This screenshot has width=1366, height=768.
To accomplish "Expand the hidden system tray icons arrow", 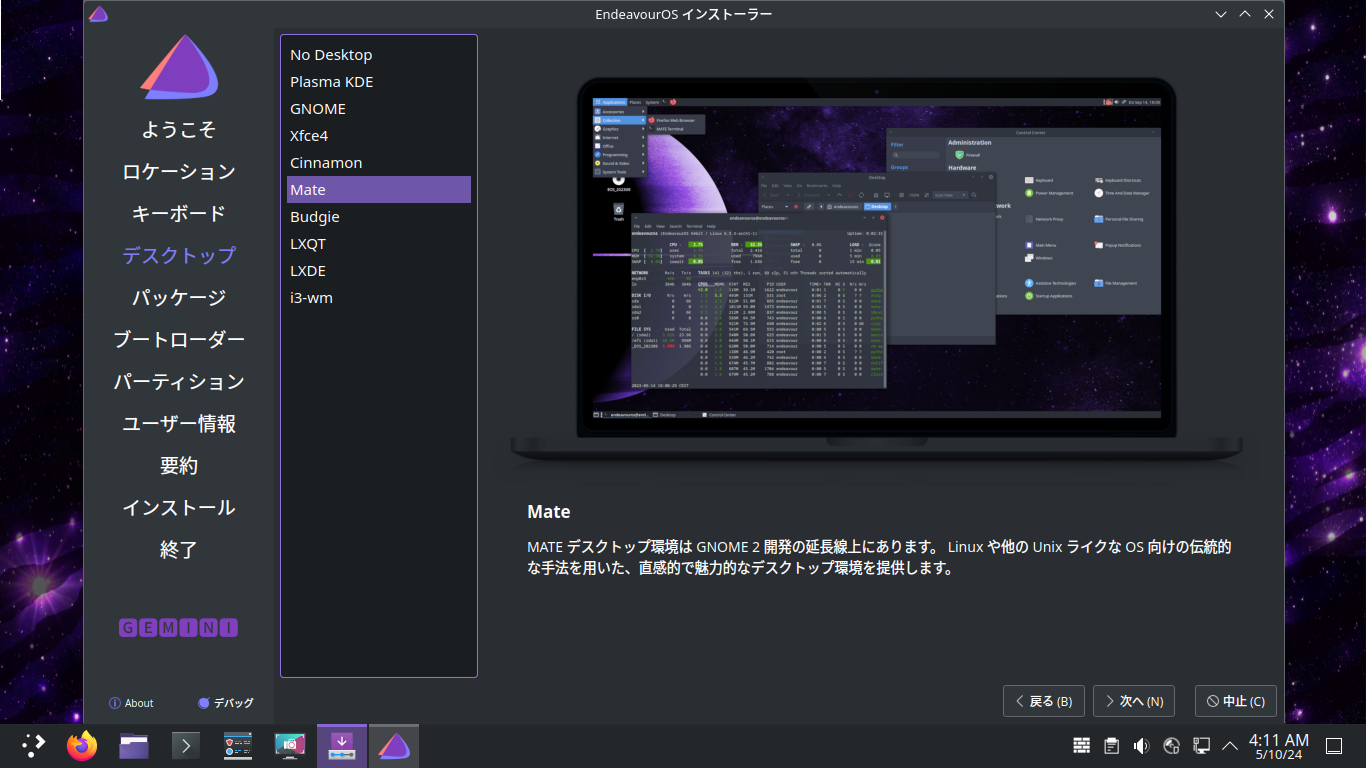I will 1230,745.
